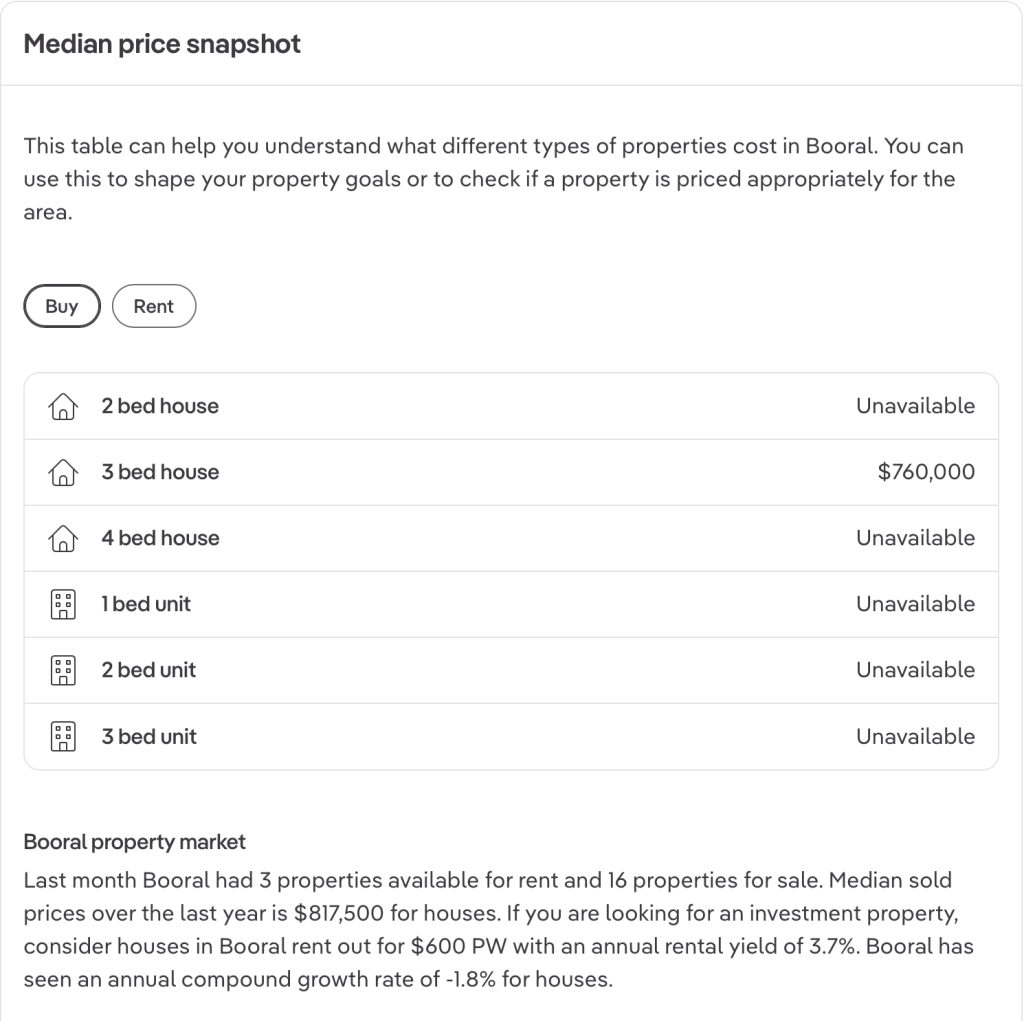Select the 4 bed house row label

[160, 538]
